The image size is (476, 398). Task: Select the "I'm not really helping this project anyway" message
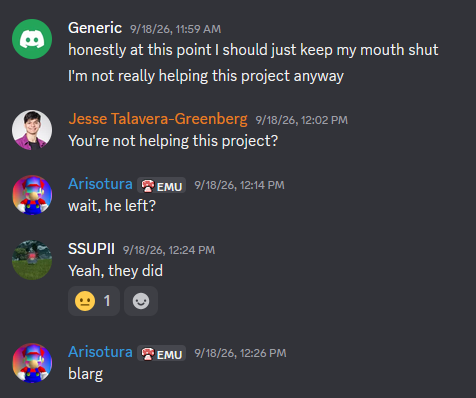[206, 76]
